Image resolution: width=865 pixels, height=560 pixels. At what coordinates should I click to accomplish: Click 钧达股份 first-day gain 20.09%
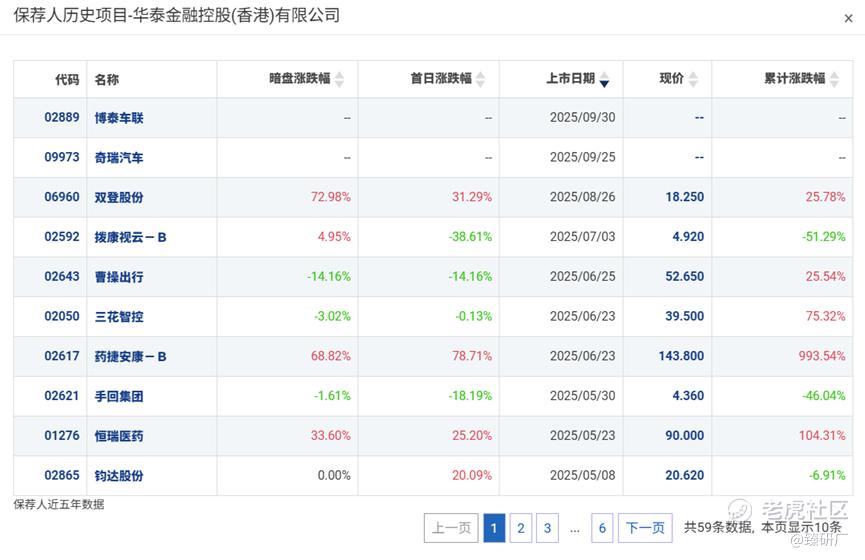472,475
